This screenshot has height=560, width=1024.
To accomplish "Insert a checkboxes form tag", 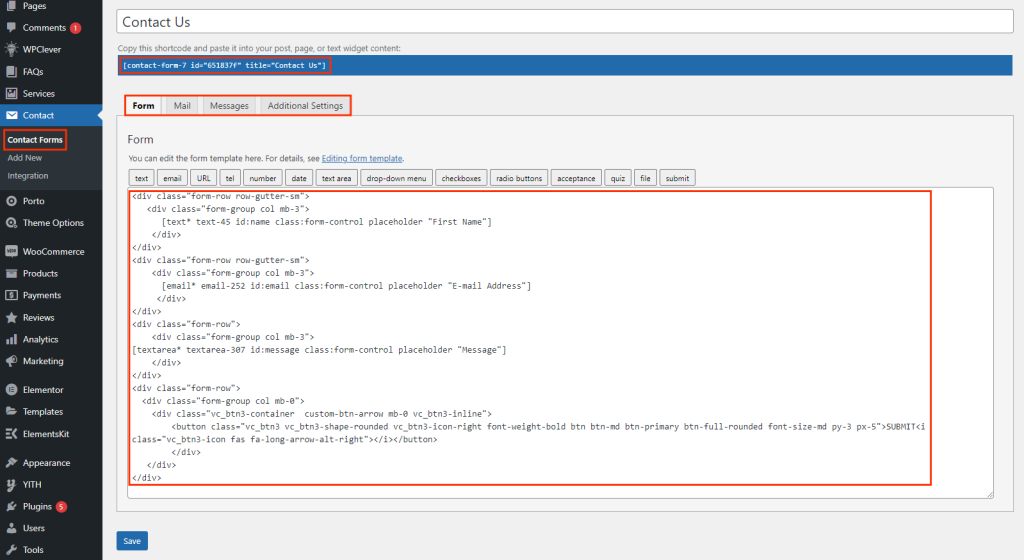I will 461,178.
